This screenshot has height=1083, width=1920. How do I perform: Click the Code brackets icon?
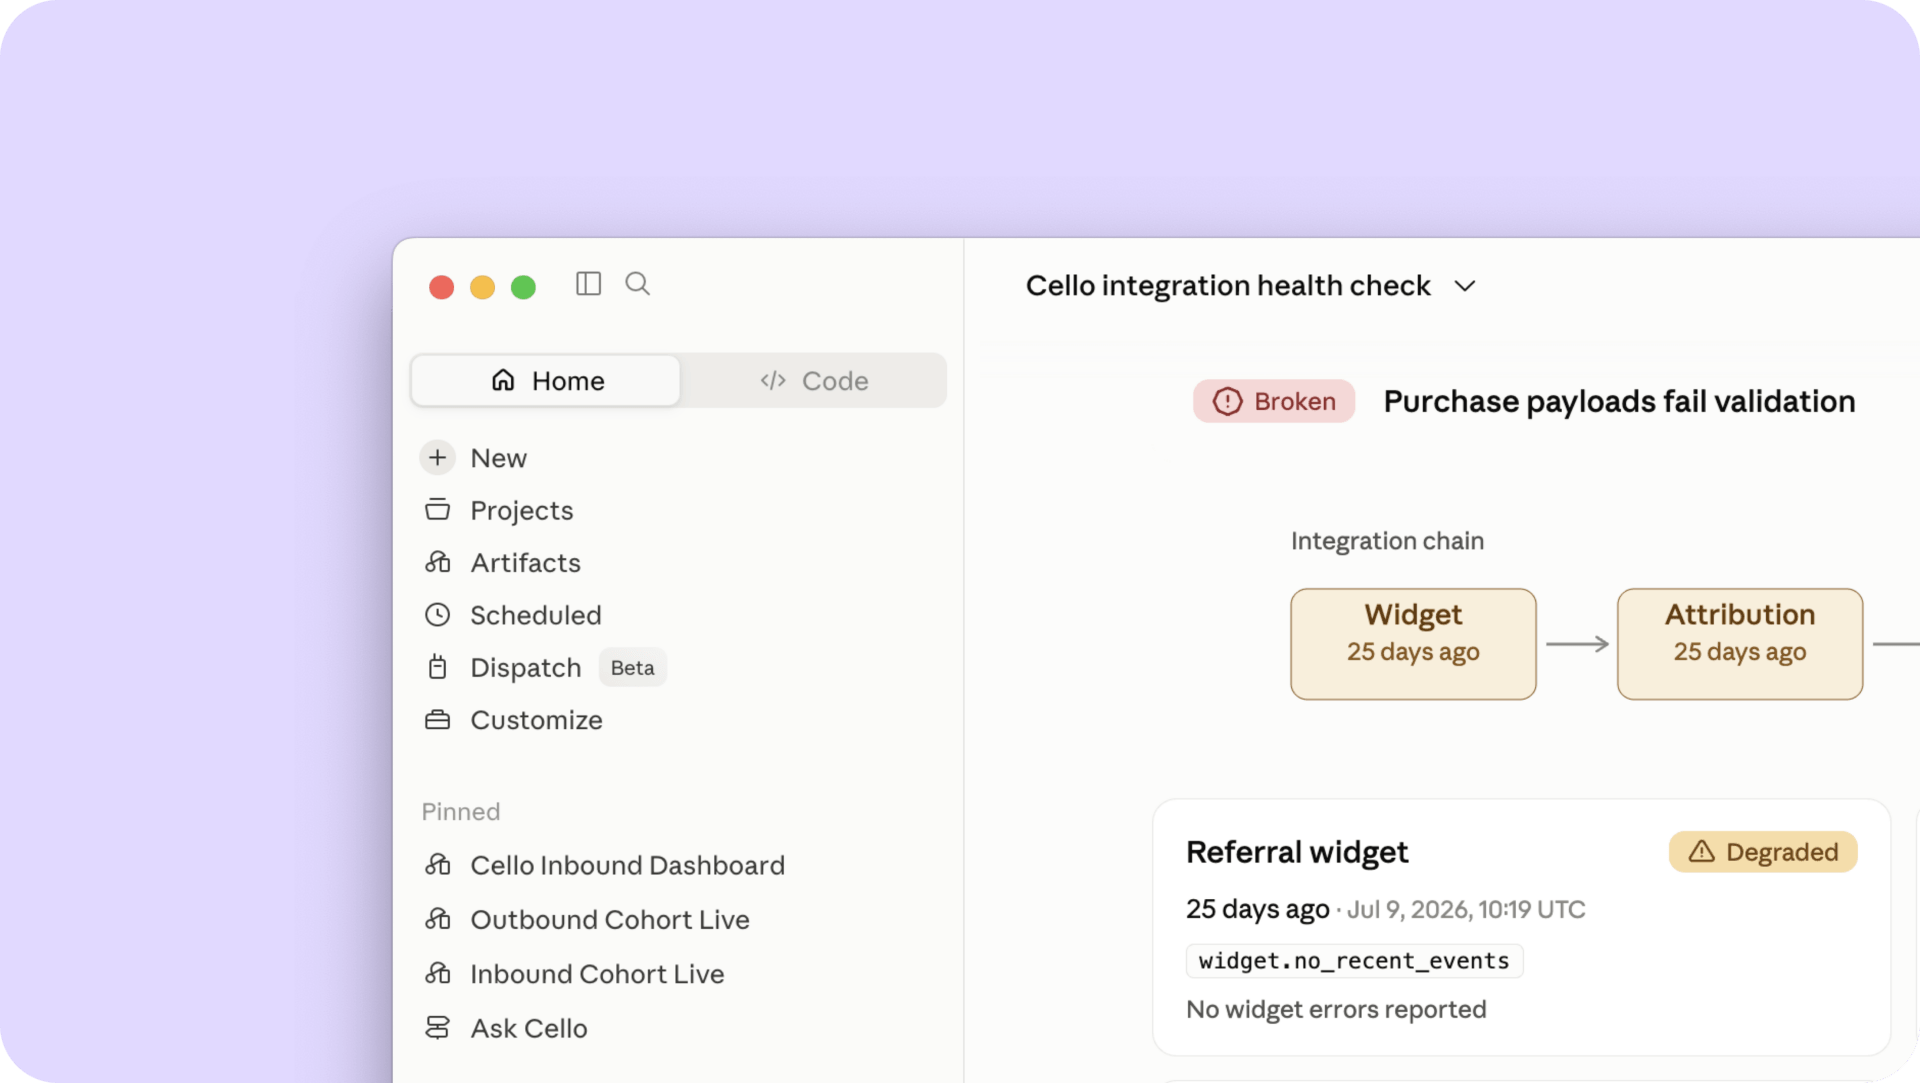click(772, 380)
